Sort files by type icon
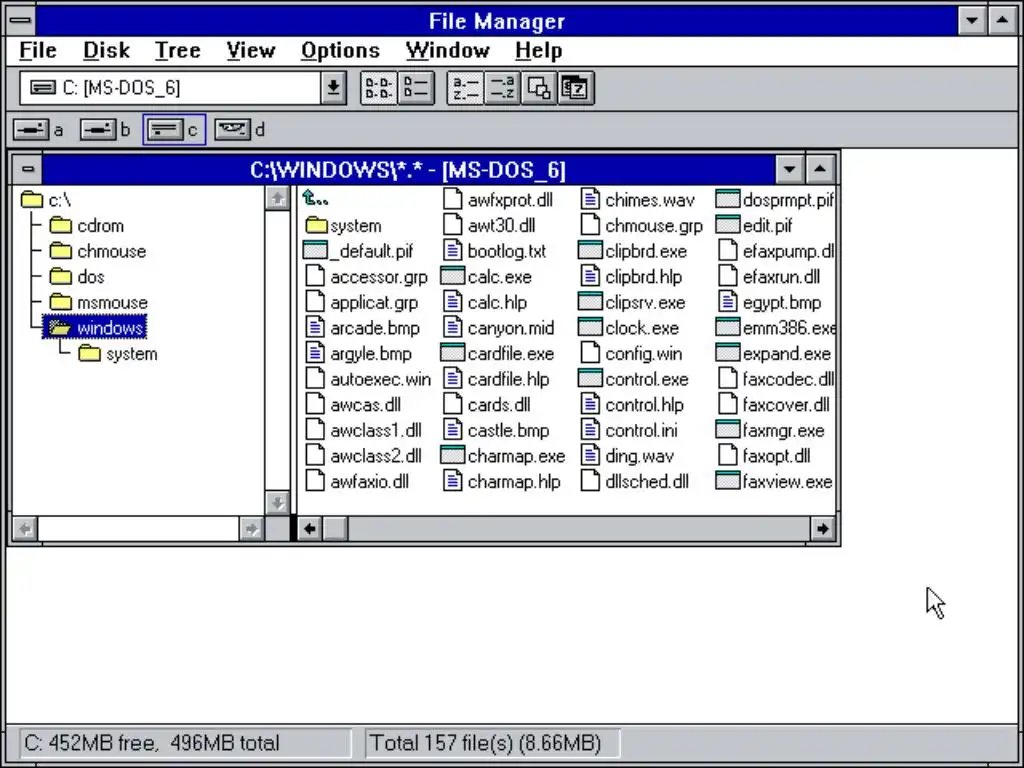The width and height of the screenshot is (1024, 768). (x=502, y=88)
